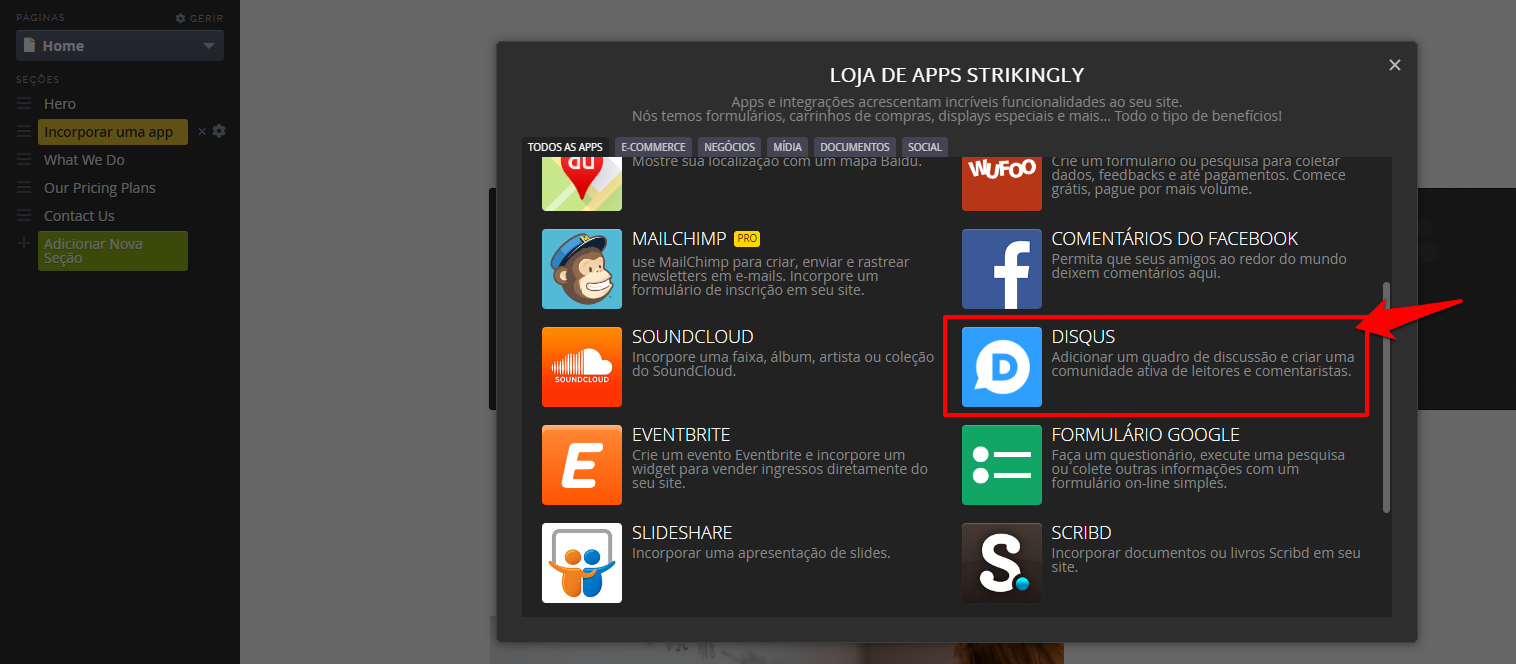Open the Home page dropdown

pyautogui.click(x=120, y=45)
